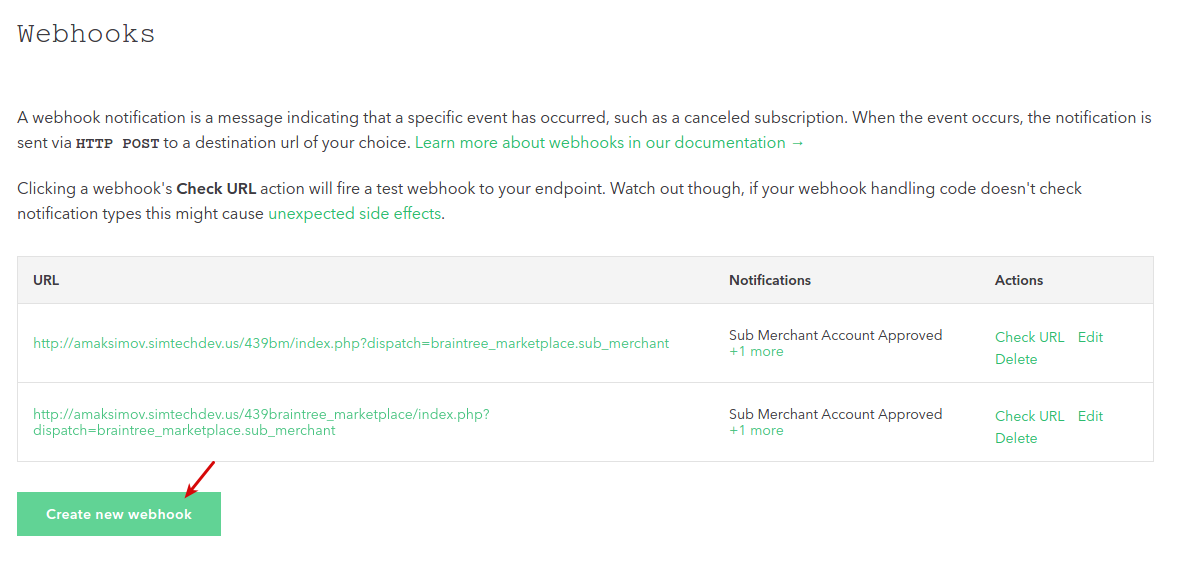Edit the 439braintree_marketplace webhook
The image size is (1188, 561).
coord(1090,416)
